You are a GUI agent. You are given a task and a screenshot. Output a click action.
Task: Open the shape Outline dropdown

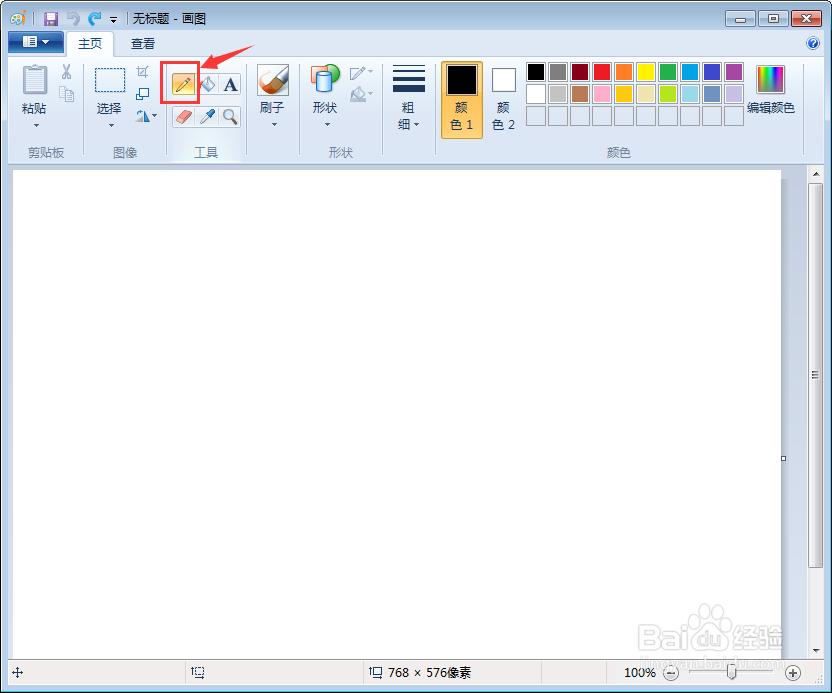(x=361, y=72)
